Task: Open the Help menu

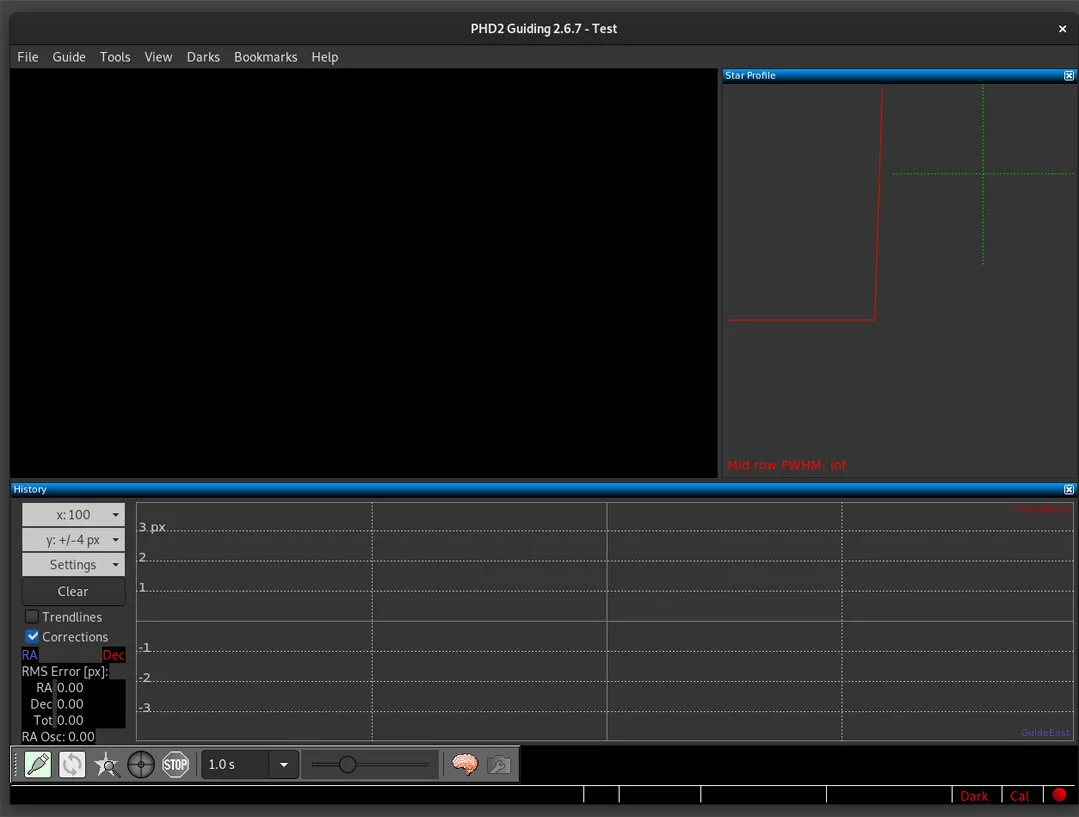Action: pos(325,57)
